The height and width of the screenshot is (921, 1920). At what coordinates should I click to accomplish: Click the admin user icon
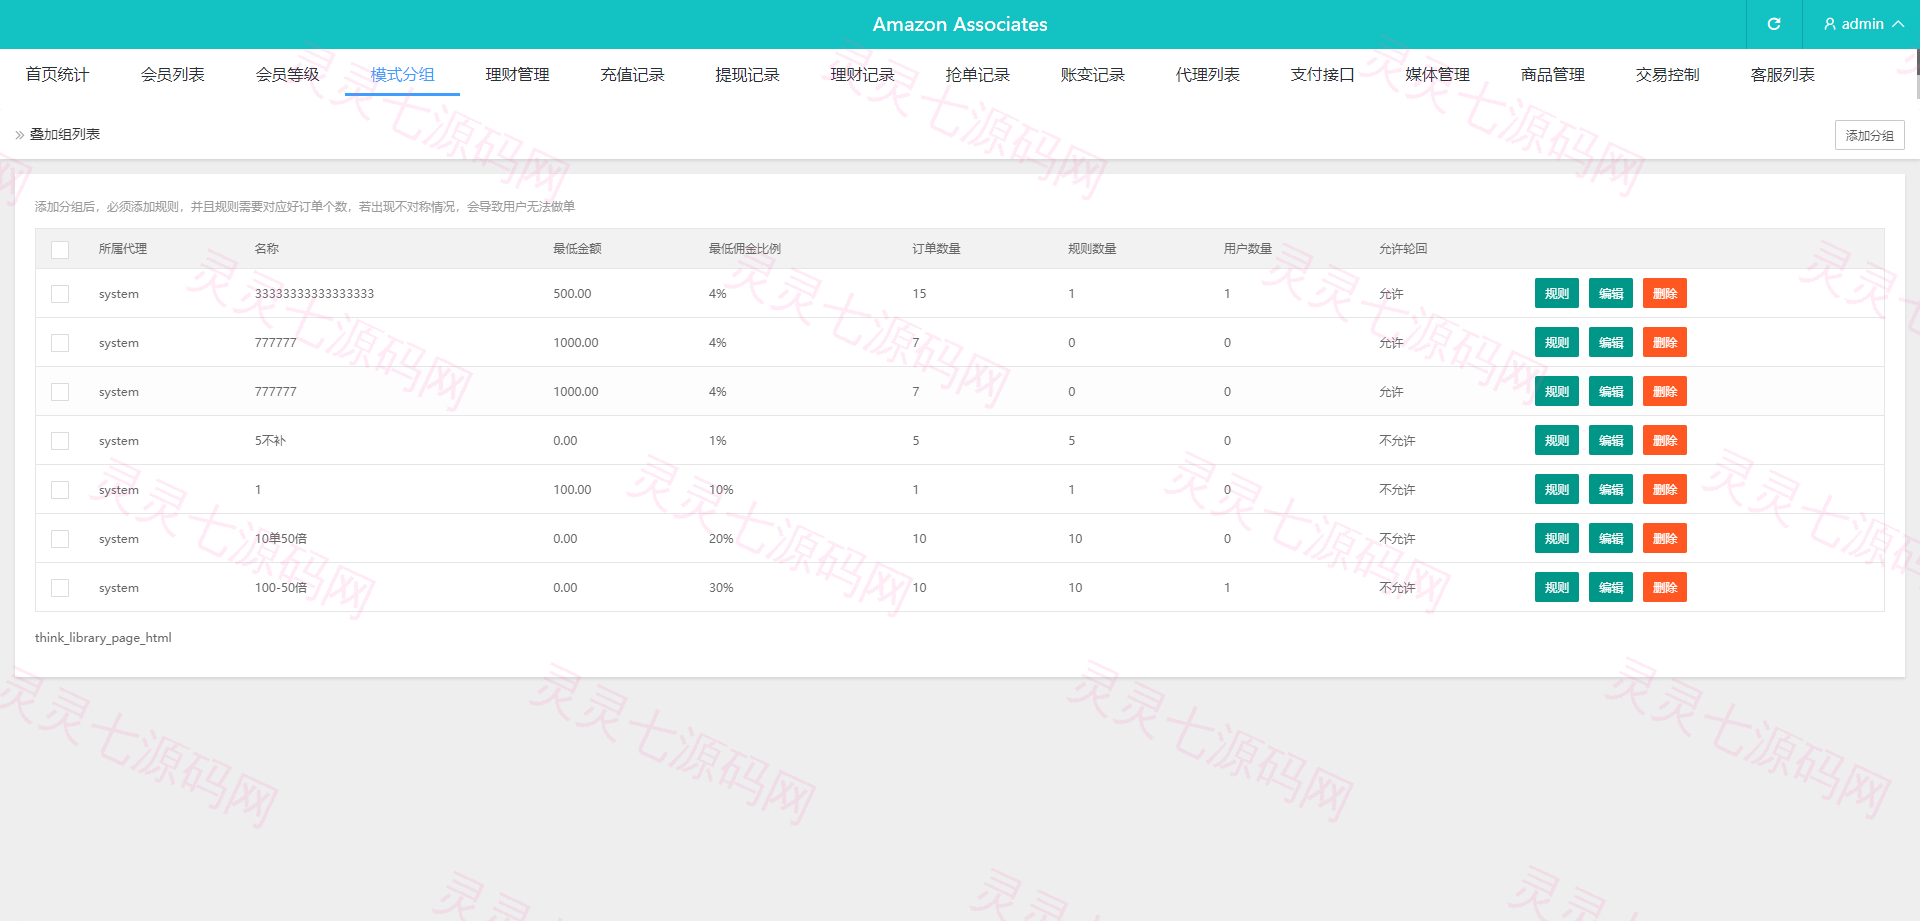point(1830,24)
